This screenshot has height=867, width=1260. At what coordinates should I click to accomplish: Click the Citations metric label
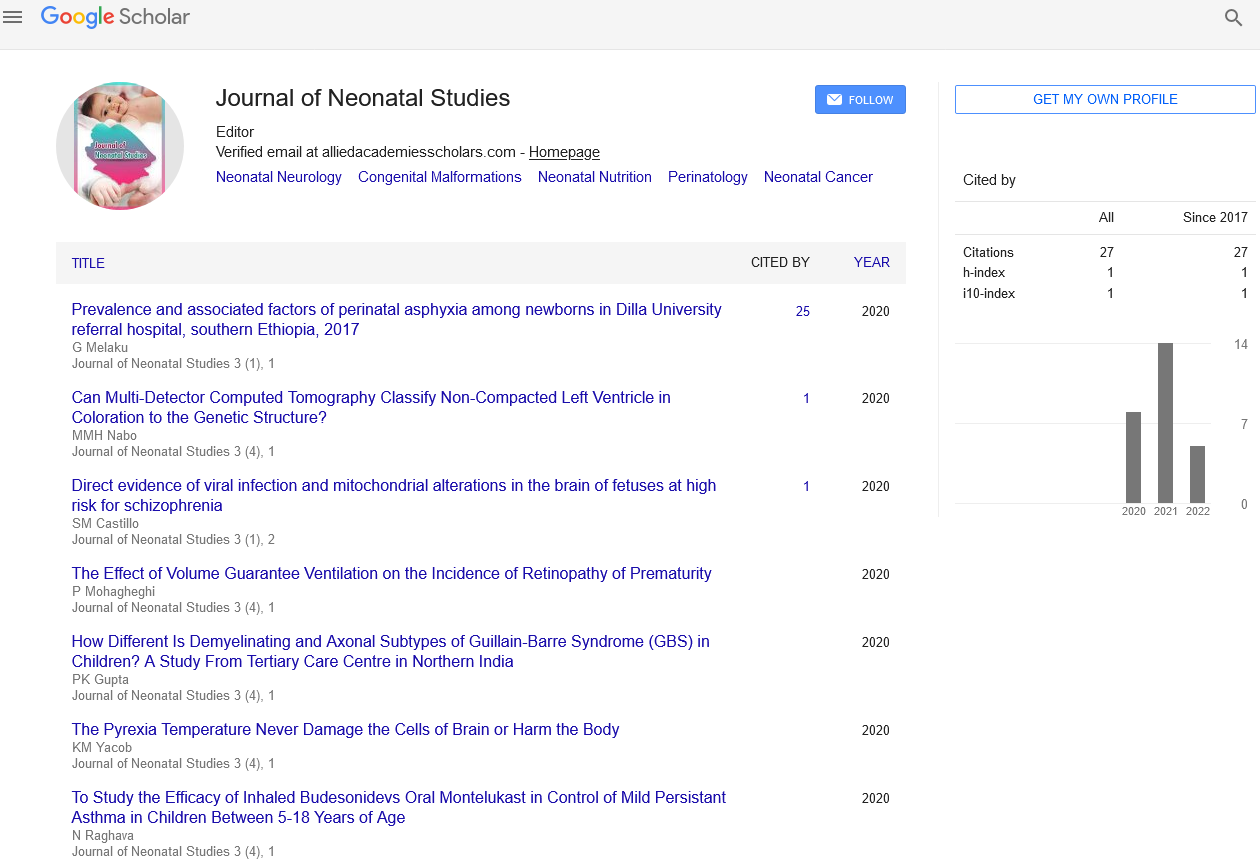tap(988, 253)
